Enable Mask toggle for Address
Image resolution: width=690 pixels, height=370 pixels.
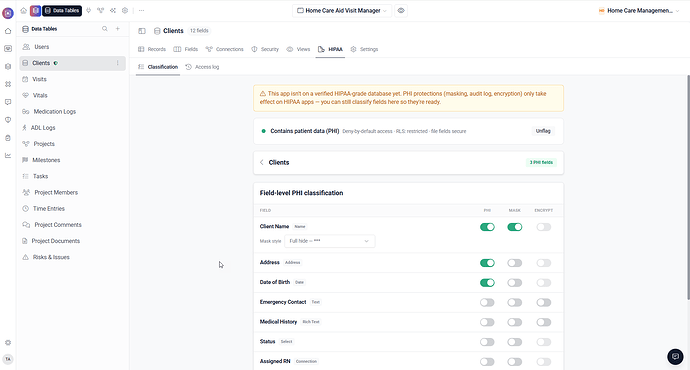[x=514, y=263]
